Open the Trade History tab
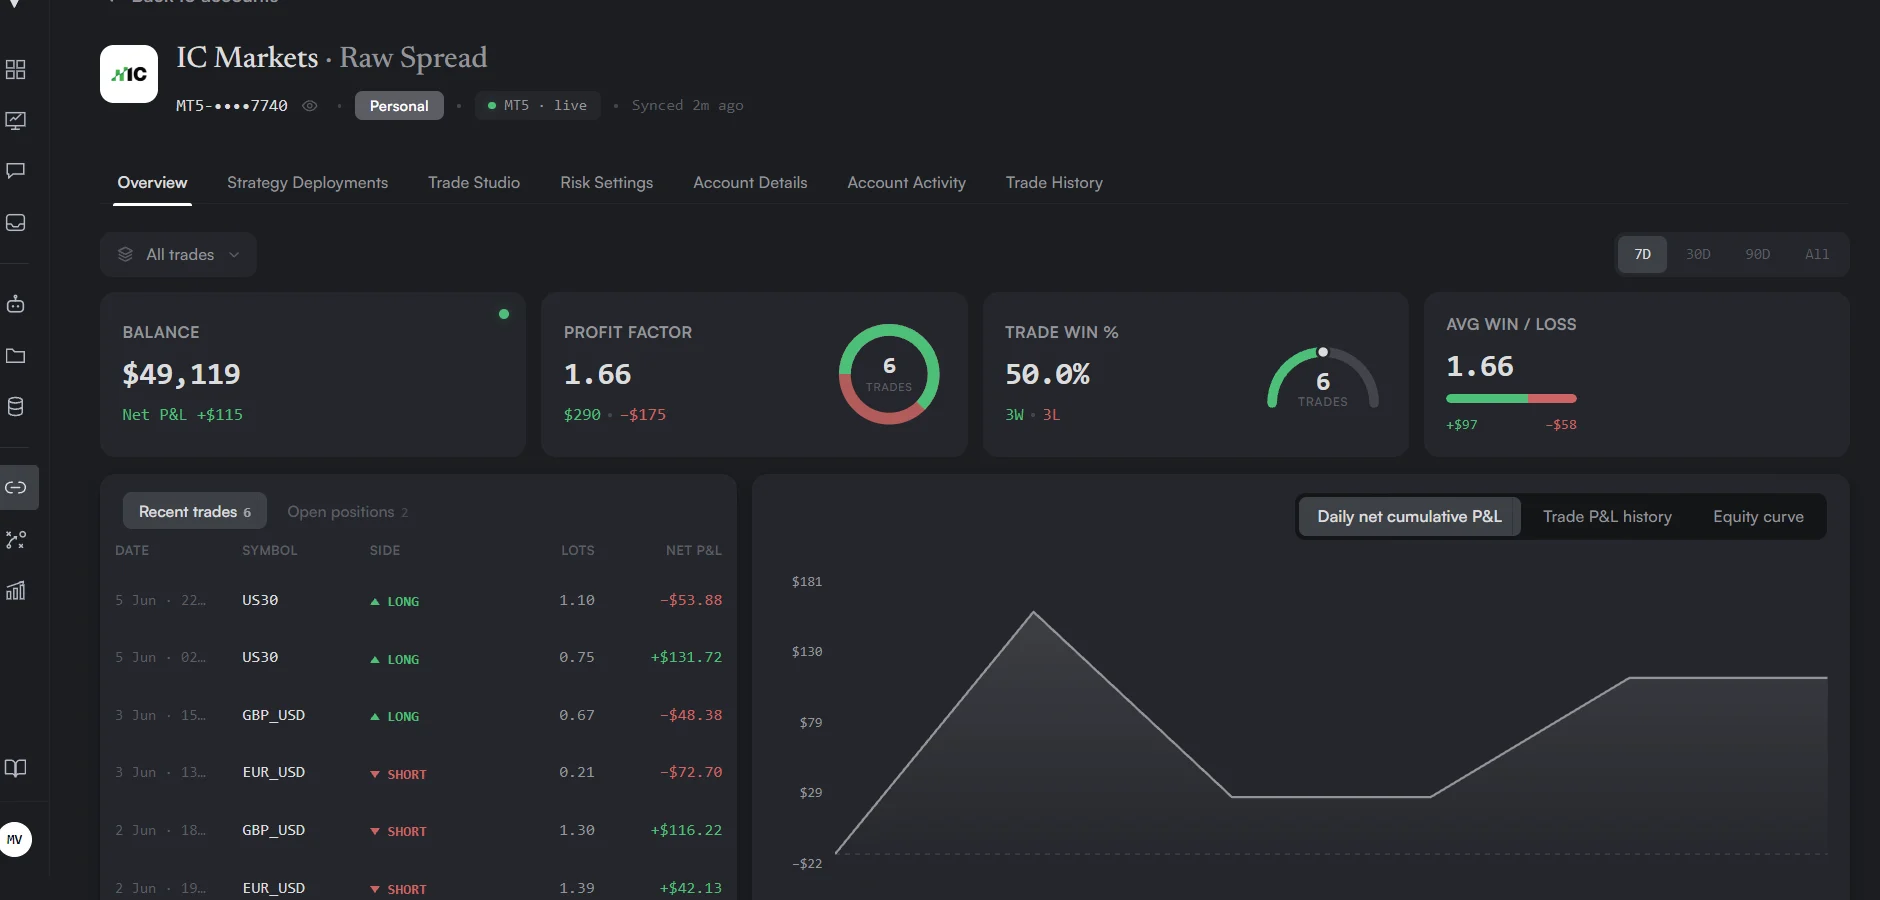This screenshot has width=1880, height=900. point(1054,183)
